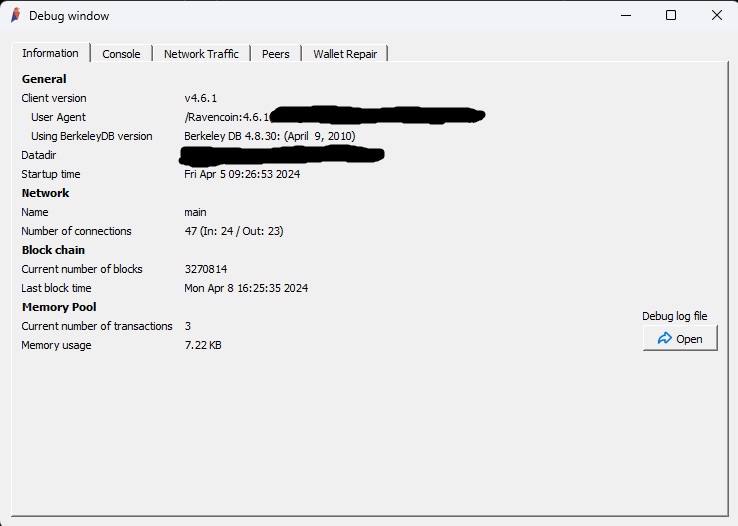Maximize the Debug window
Image resolution: width=738 pixels, height=526 pixels.
[671, 16]
